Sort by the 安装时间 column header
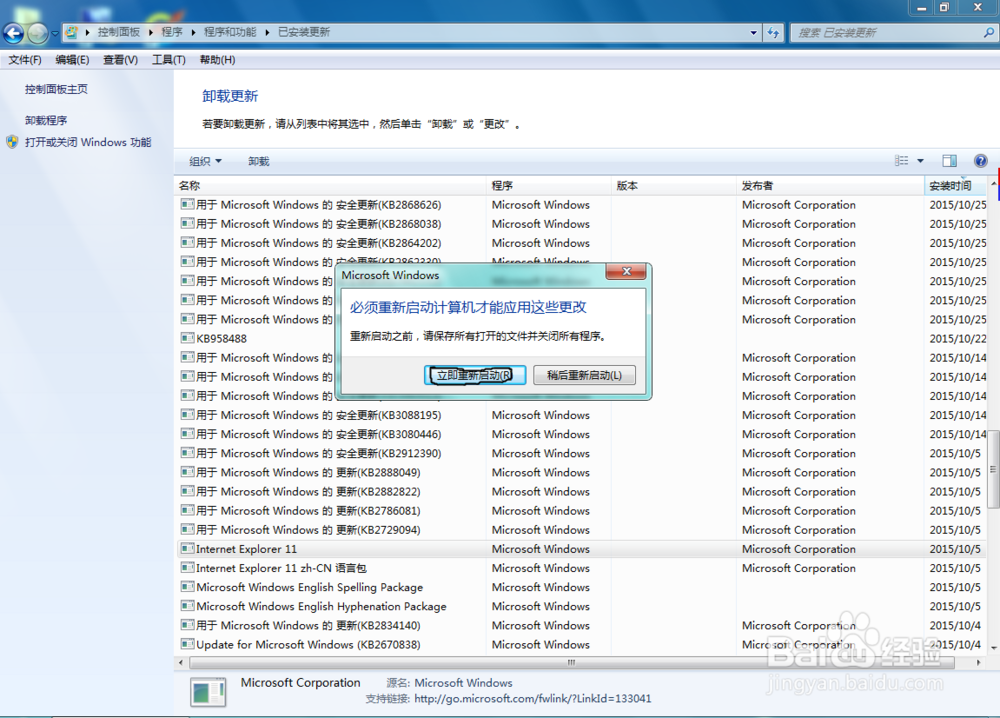The image size is (1000, 718). 956,186
